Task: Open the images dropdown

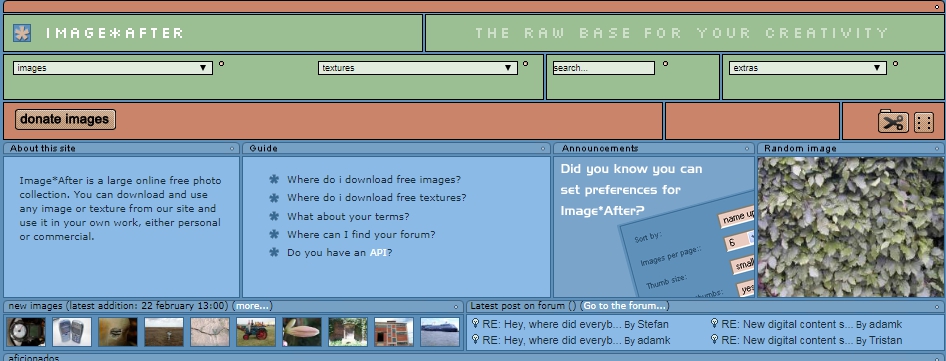Action: point(113,68)
